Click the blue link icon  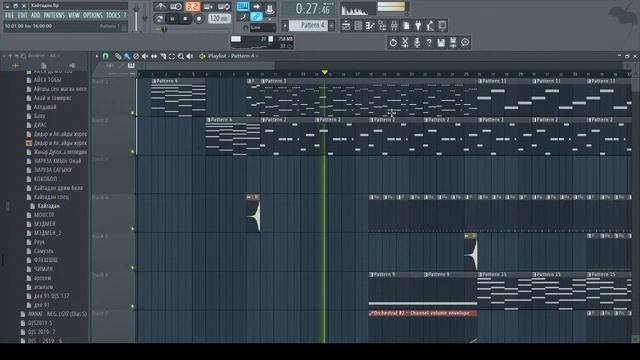click(256, 17)
